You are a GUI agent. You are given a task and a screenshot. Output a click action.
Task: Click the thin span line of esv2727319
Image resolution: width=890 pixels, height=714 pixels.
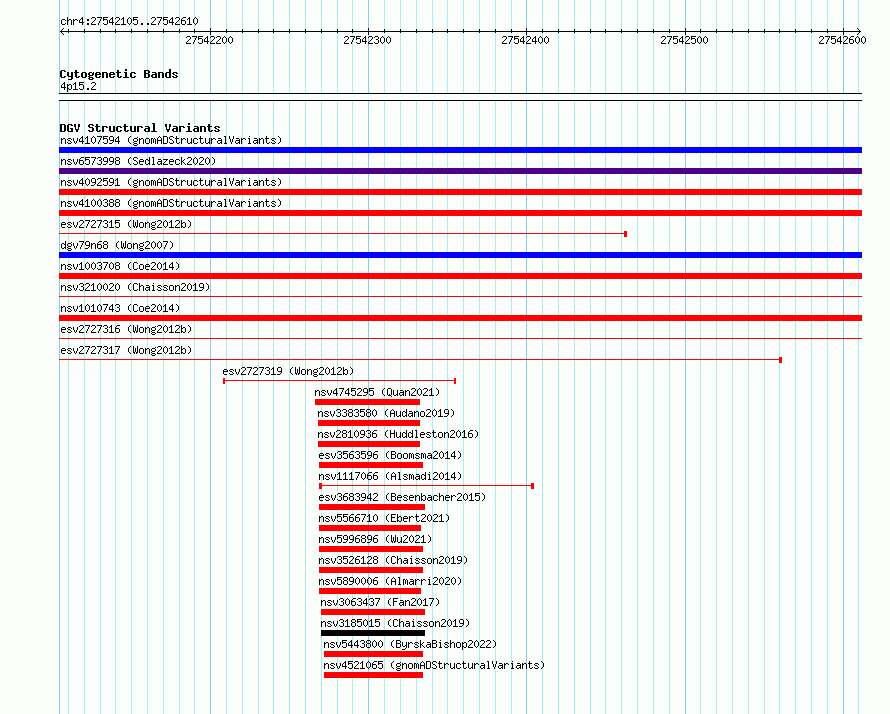click(x=339, y=381)
